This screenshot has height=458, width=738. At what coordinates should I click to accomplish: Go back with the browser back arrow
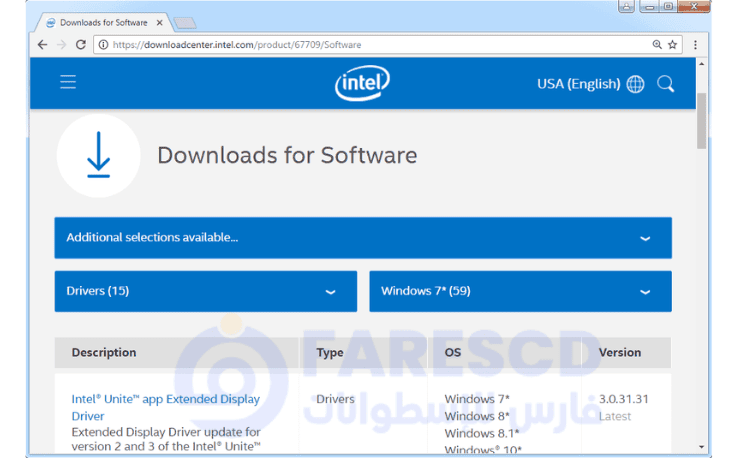click(x=42, y=45)
